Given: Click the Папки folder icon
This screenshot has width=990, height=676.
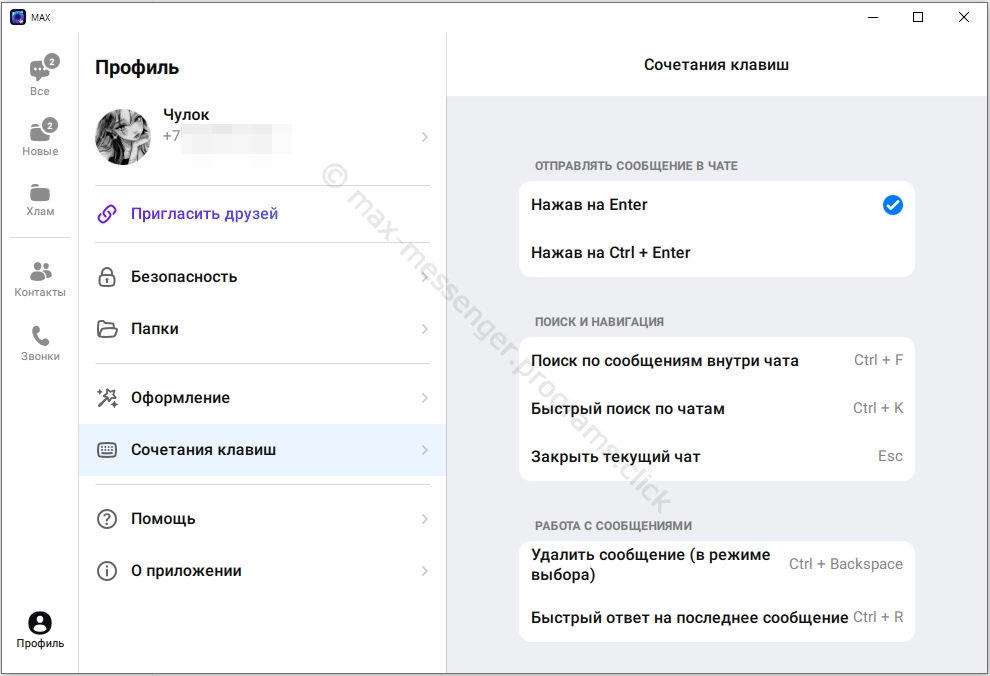Looking at the screenshot, I should [108, 329].
